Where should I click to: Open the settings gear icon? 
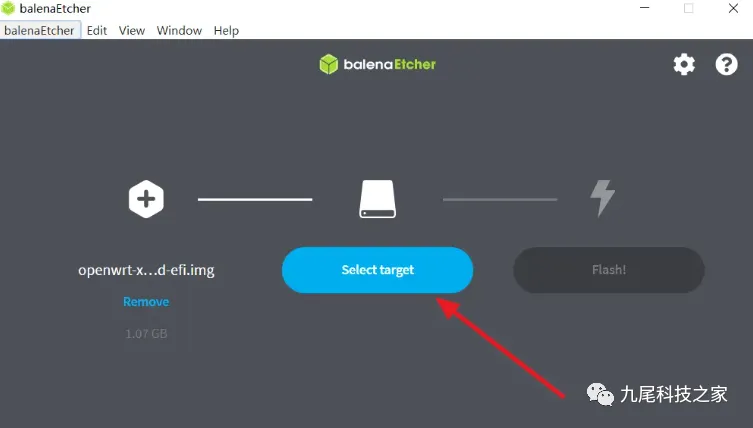pos(684,64)
